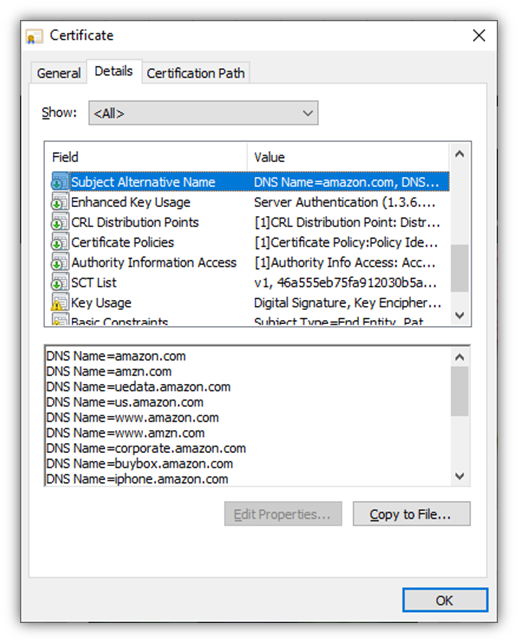Open the Show filter dropdown
The width and height of the screenshot is (518, 643).
pos(203,113)
